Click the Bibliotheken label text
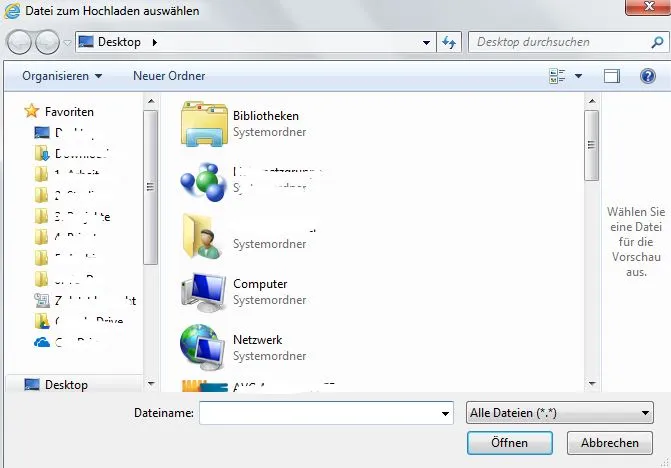 (266, 116)
